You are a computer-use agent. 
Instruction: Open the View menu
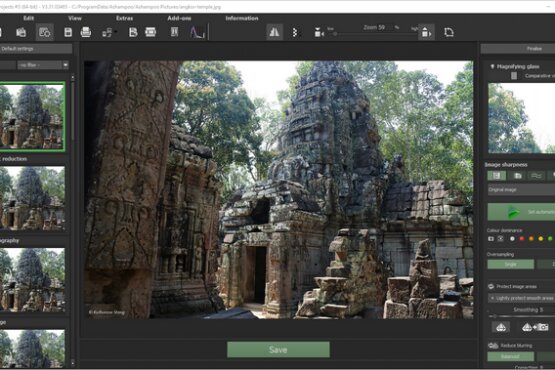(x=75, y=18)
